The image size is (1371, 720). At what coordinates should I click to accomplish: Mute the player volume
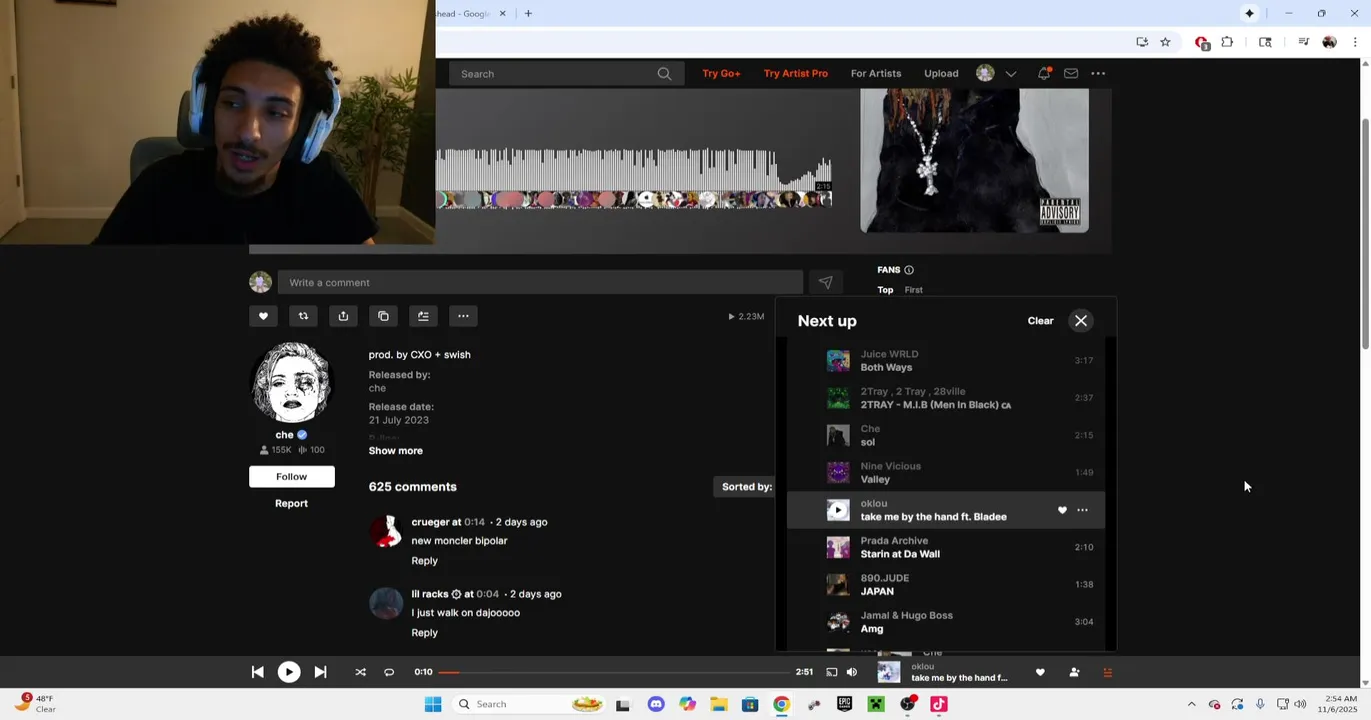pyautogui.click(x=852, y=672)
